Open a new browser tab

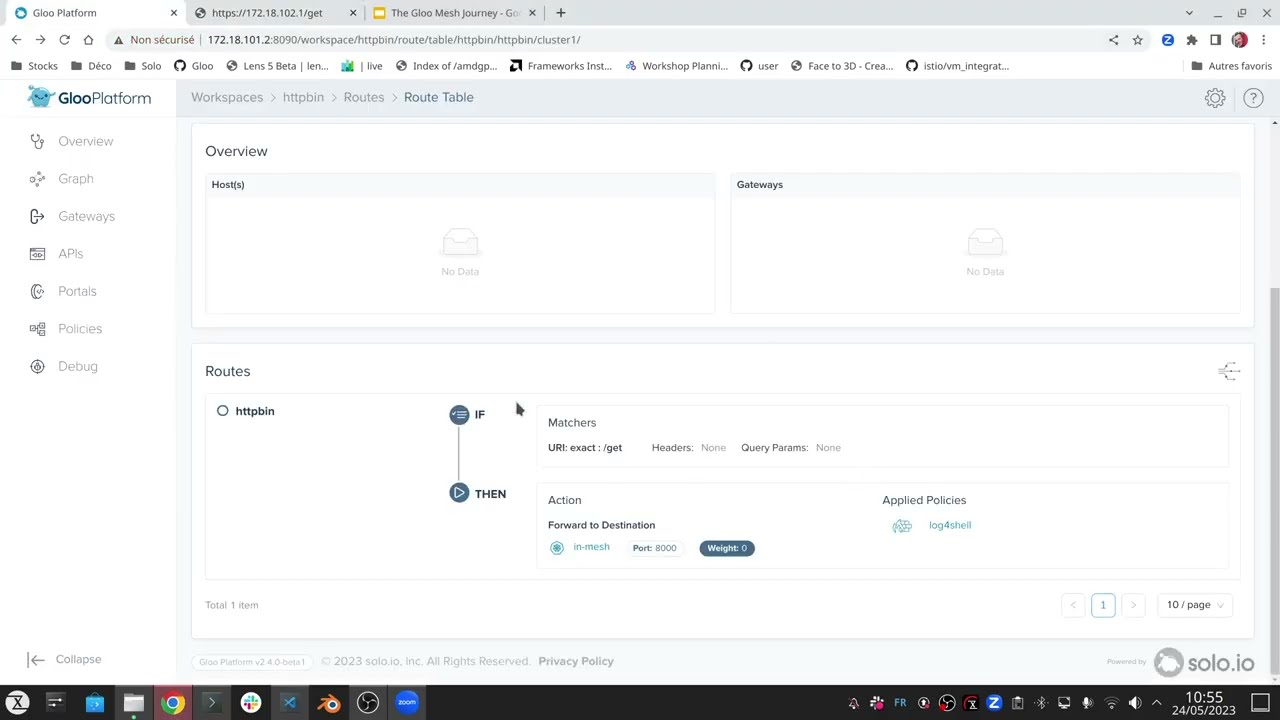coord(561,13)
